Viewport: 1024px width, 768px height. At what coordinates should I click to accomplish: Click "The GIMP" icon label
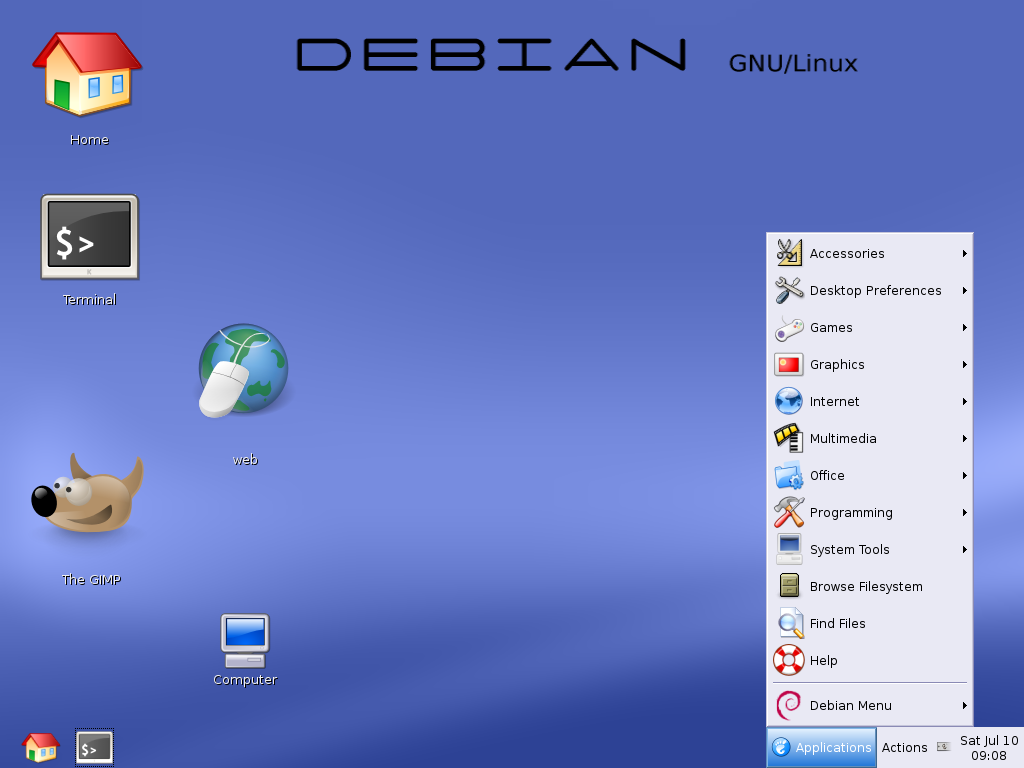[91, 580]
